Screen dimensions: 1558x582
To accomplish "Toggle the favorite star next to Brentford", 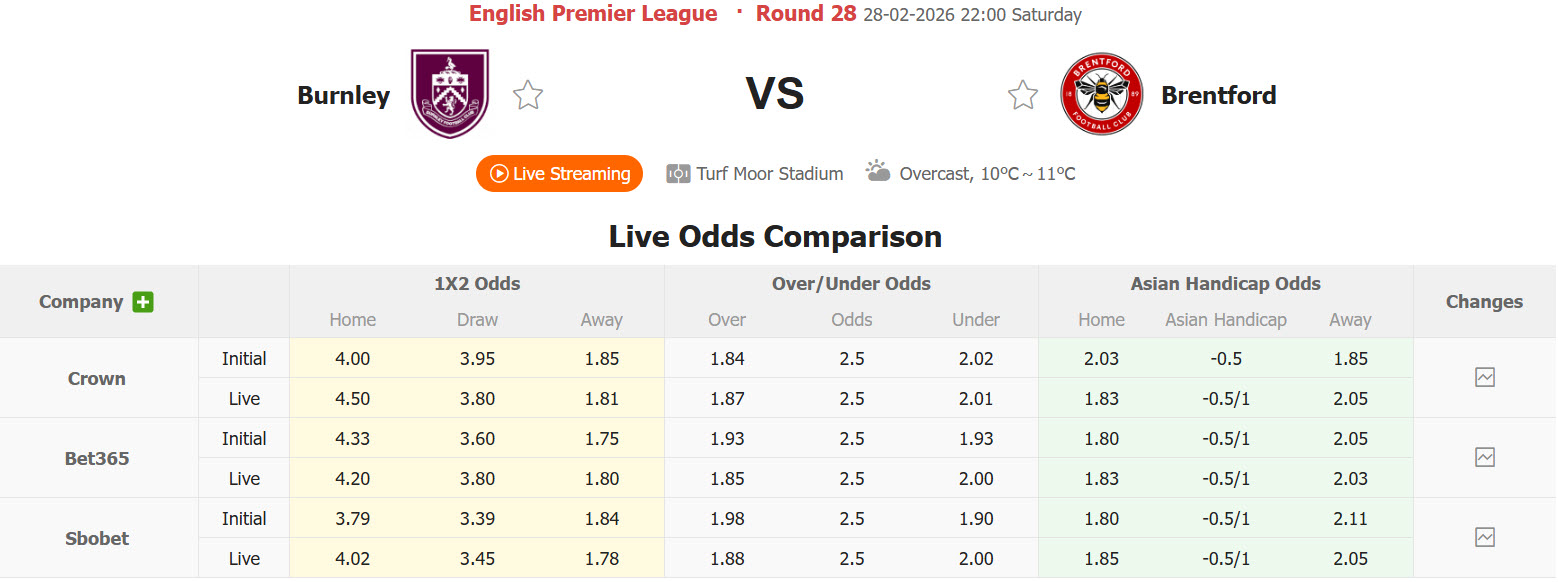I will pos(1023,94).
